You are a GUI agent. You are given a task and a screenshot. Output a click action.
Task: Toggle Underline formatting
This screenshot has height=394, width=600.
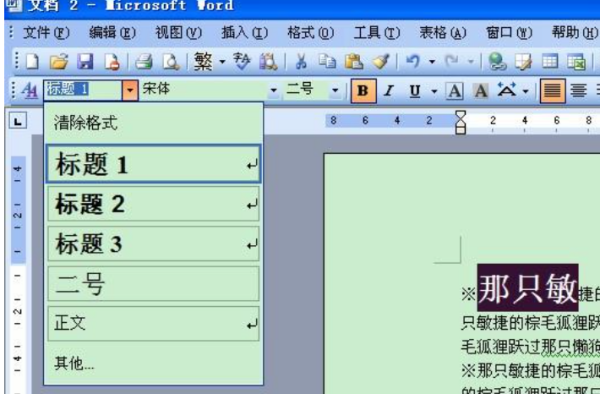[415, 91]
